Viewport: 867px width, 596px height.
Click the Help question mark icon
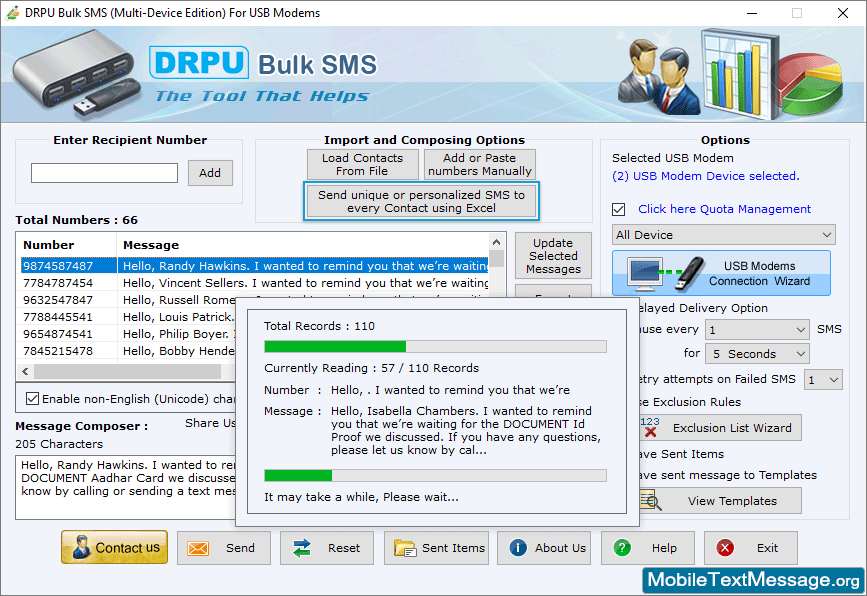coord(622,548)
